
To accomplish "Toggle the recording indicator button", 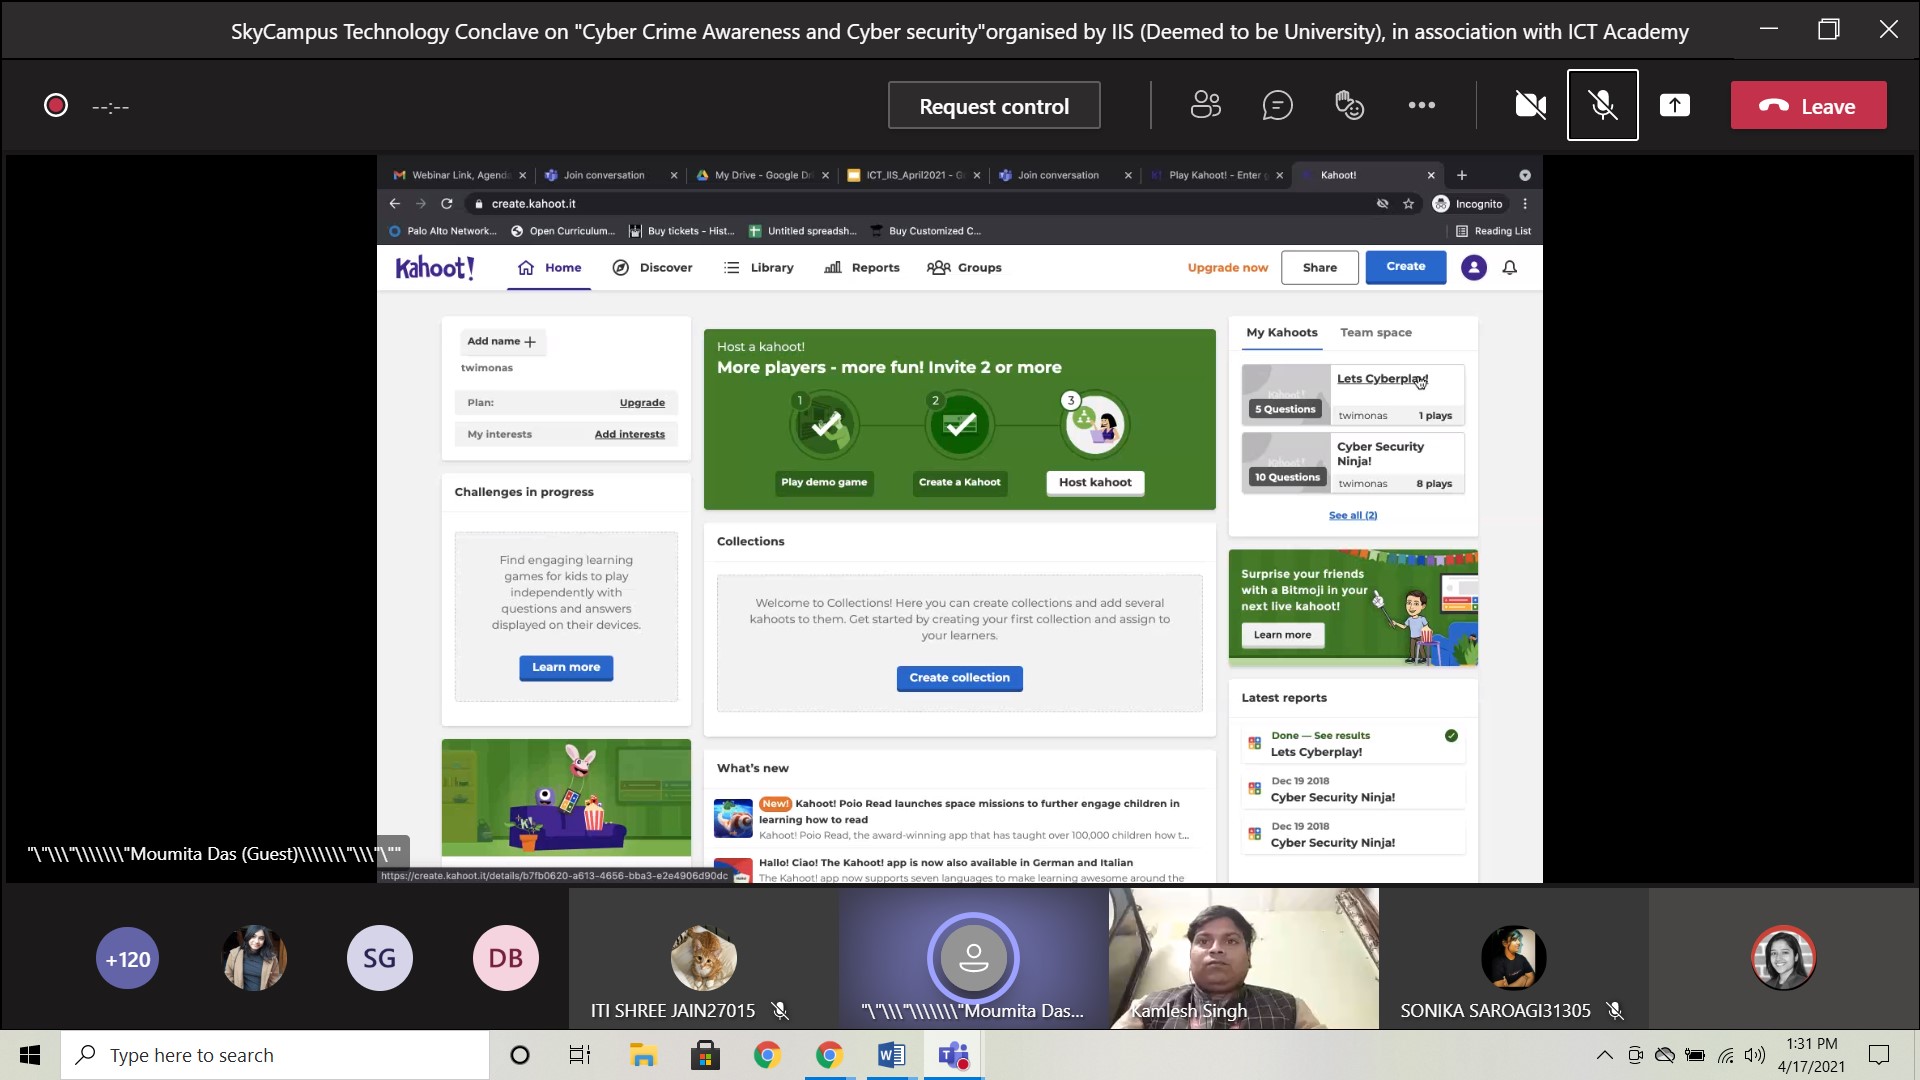I will tap(56, 105).
